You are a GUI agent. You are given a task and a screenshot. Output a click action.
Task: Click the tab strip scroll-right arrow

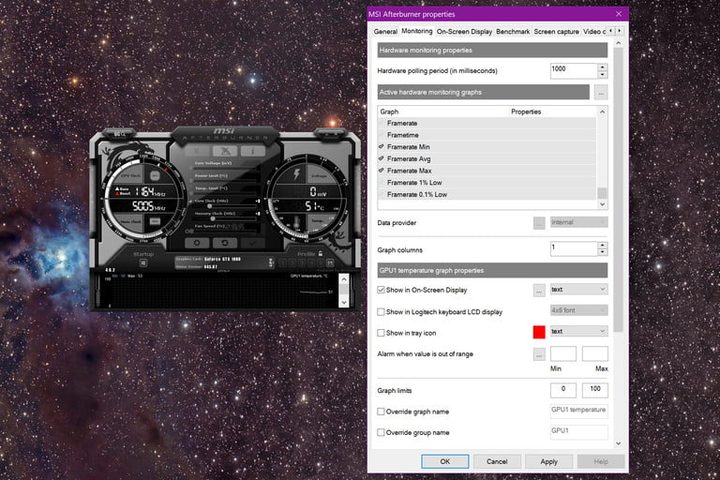click(x=619, y=31)
